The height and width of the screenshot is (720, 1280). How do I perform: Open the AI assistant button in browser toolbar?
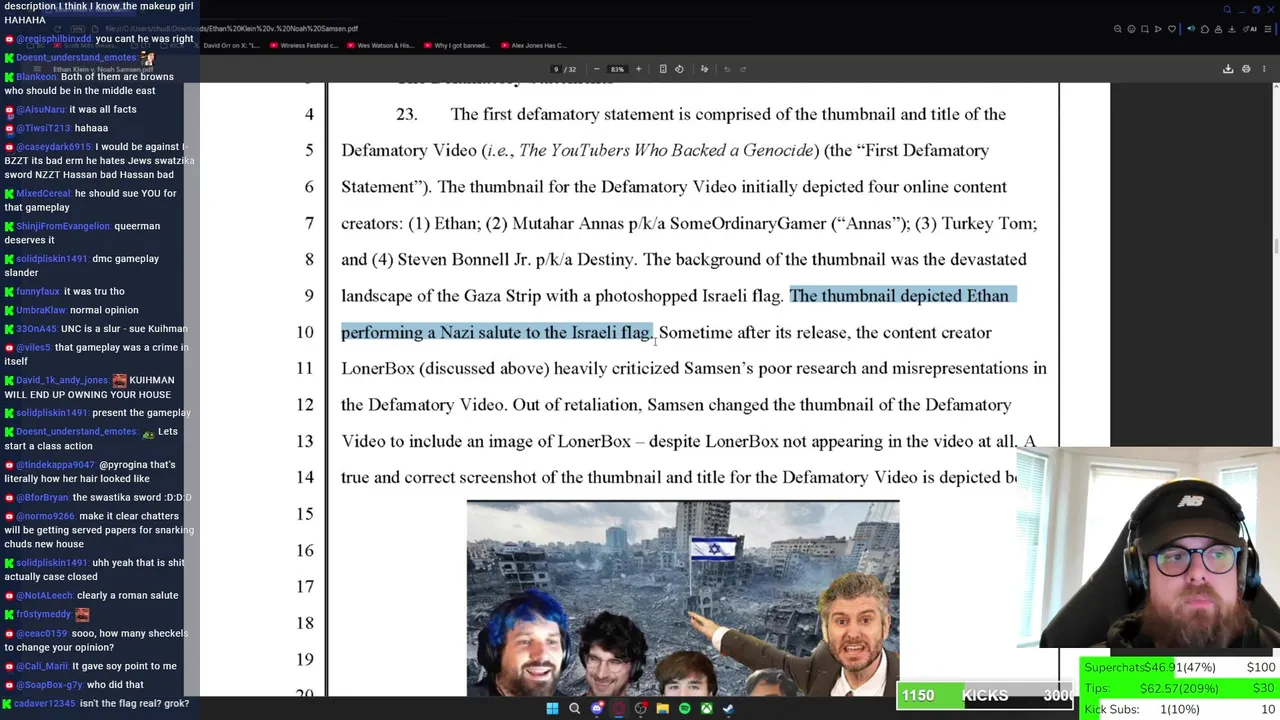click(x=1250, y=29)
